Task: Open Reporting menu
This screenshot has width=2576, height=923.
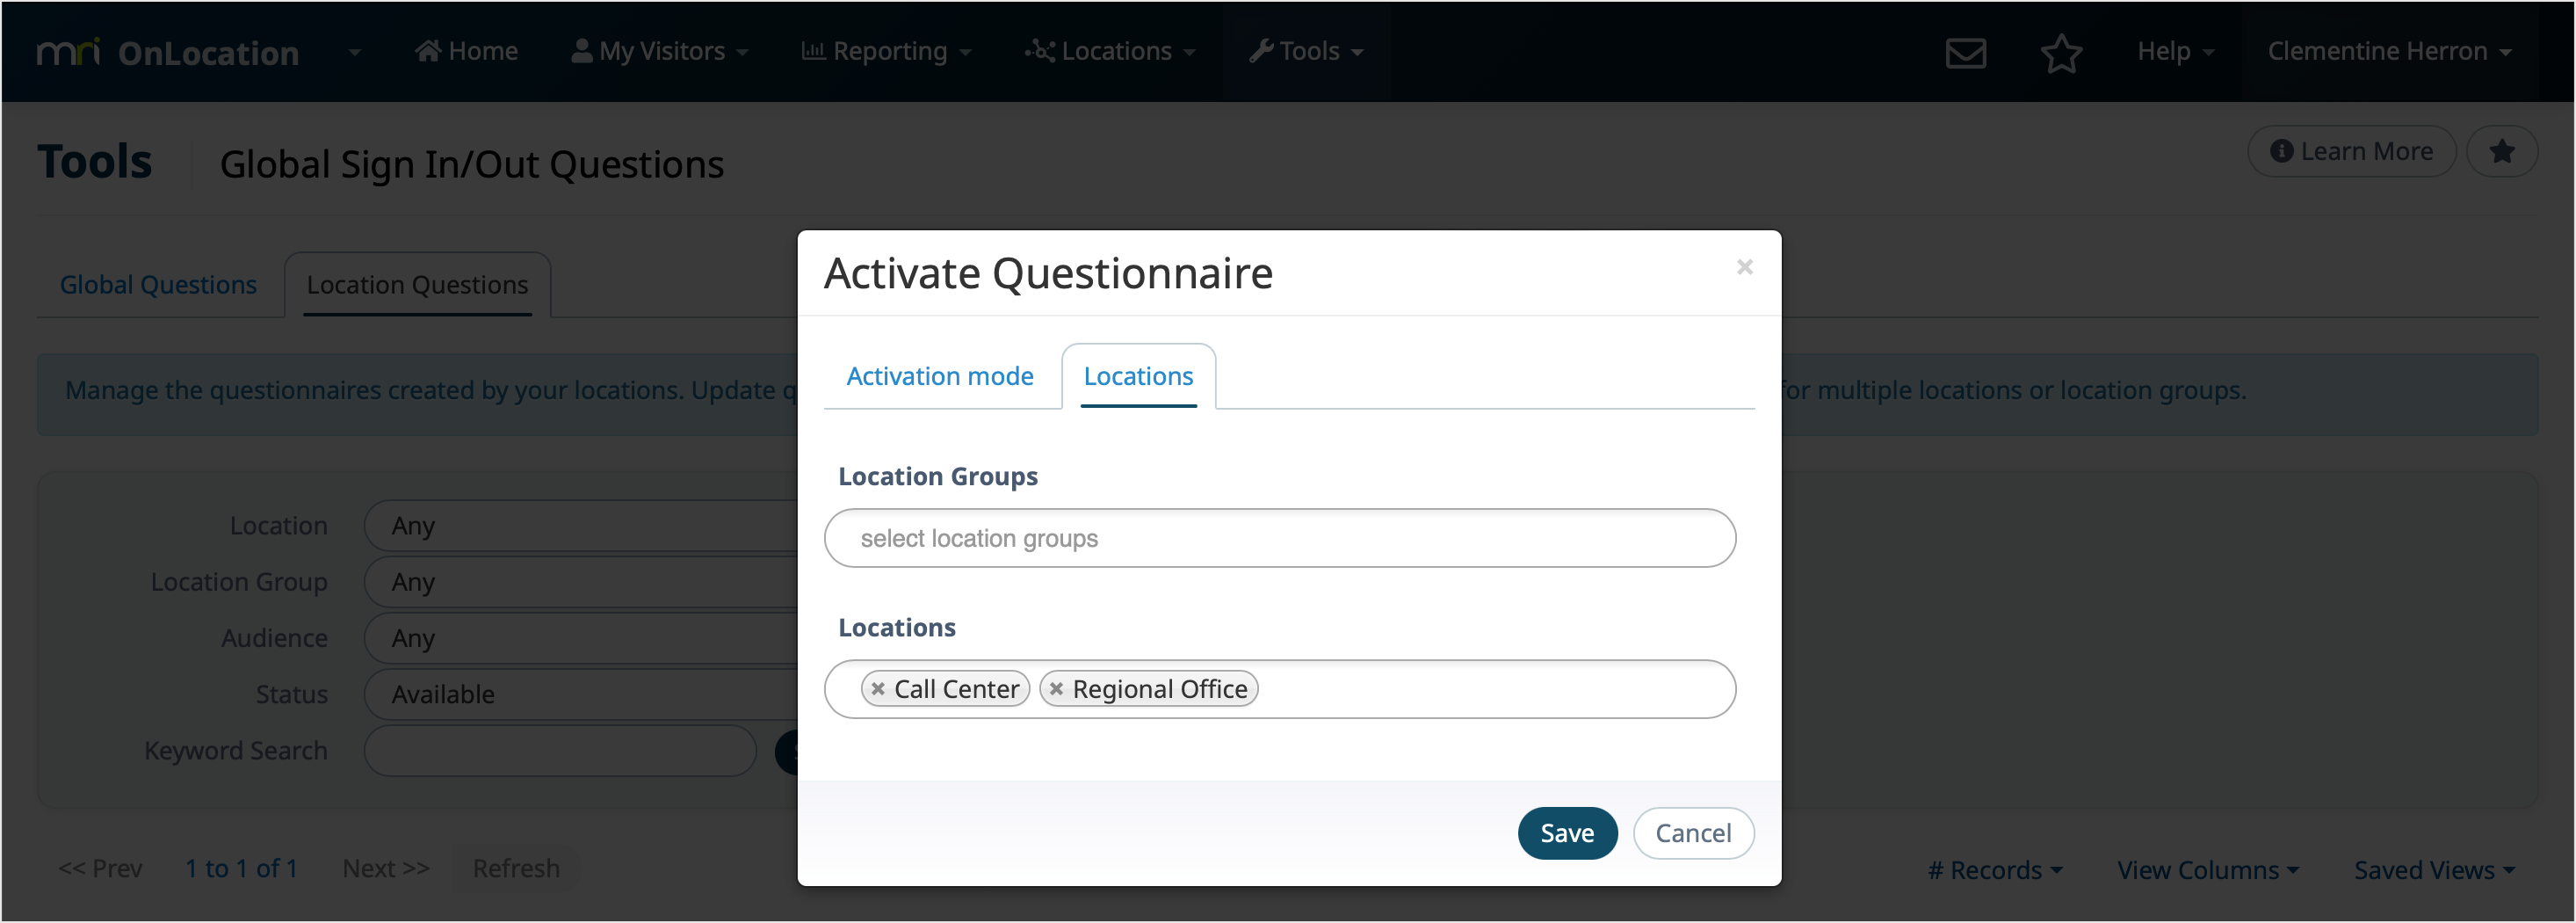Action: point(886,51)
